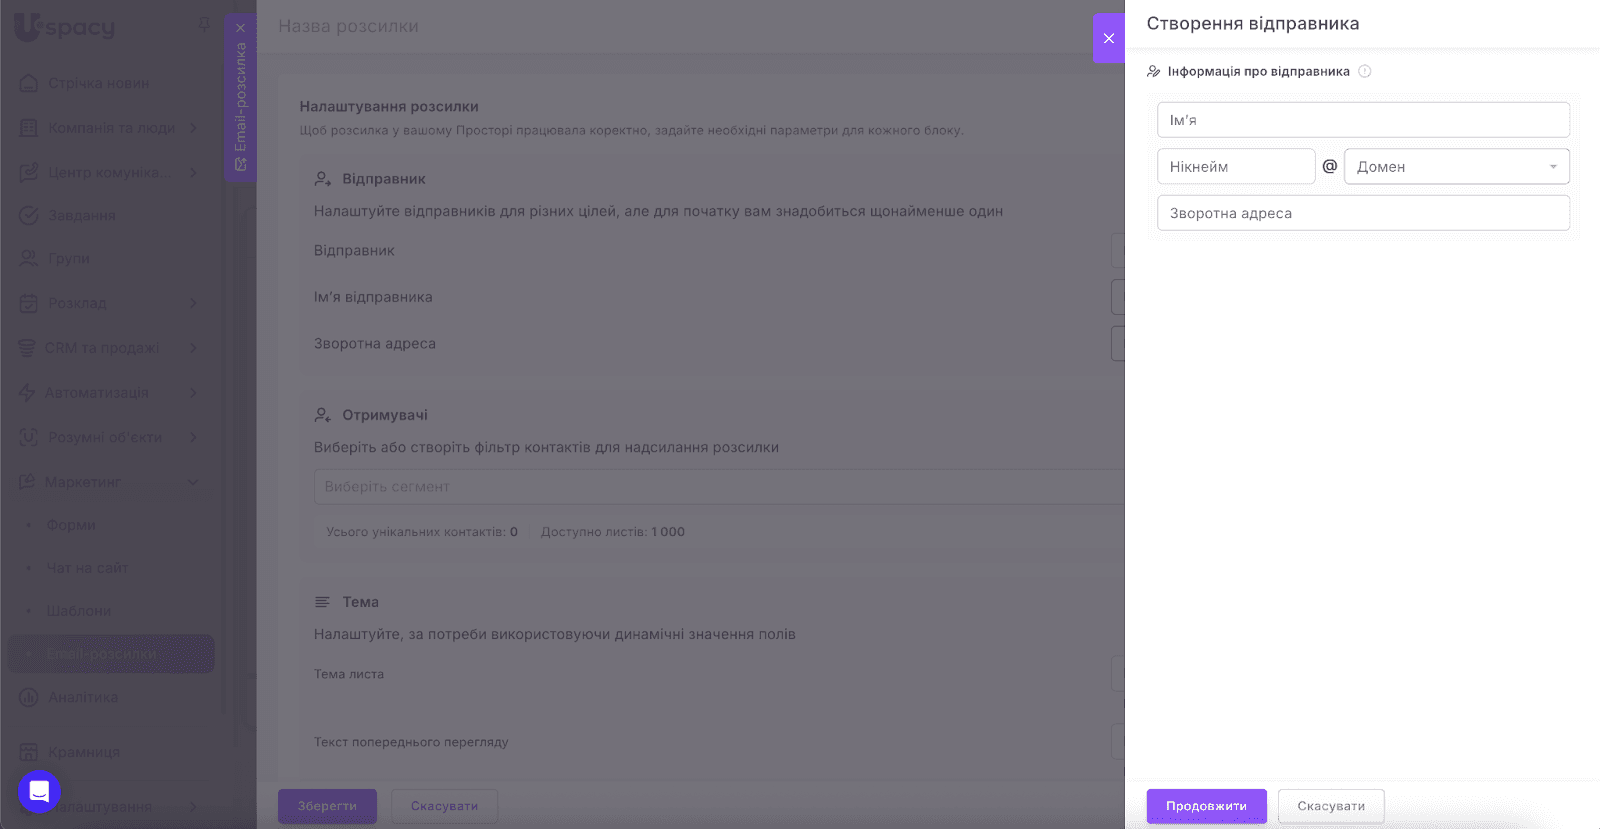Expand the Автоматизація submenu arrow
This screenshot has height=829, width=1600.
click(193, 393)
